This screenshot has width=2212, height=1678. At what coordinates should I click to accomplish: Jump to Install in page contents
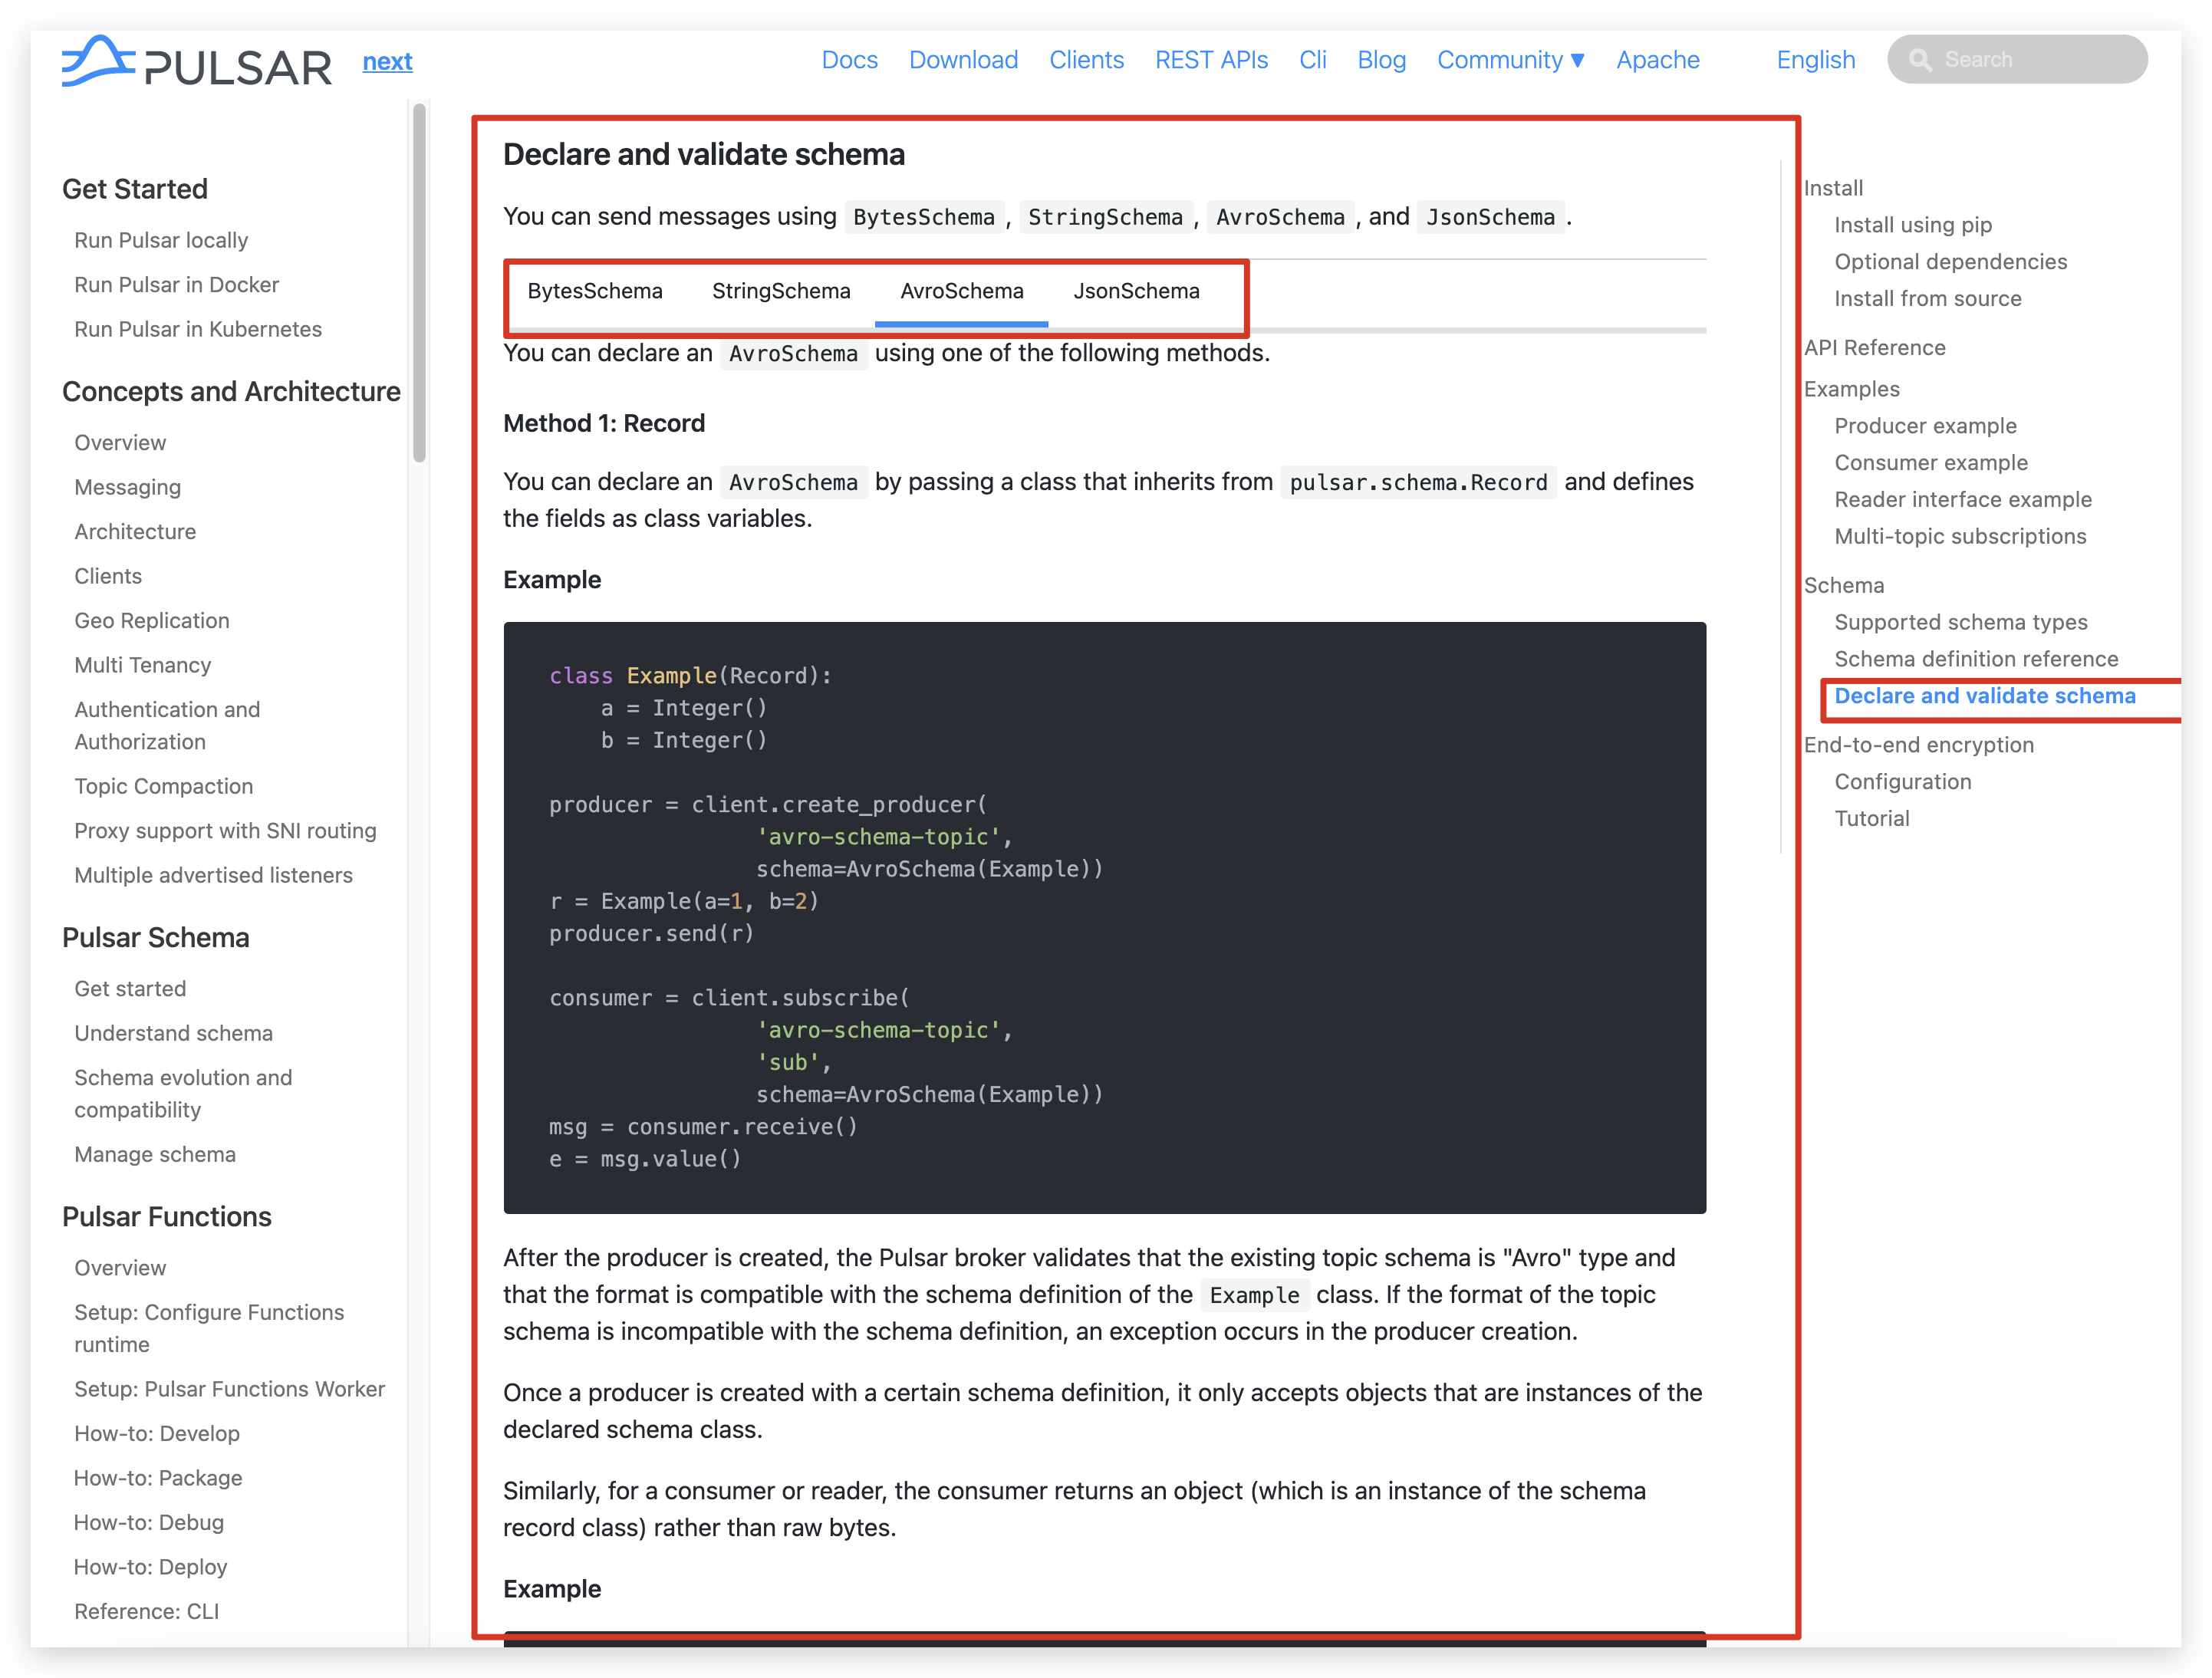coord(1833,188)
